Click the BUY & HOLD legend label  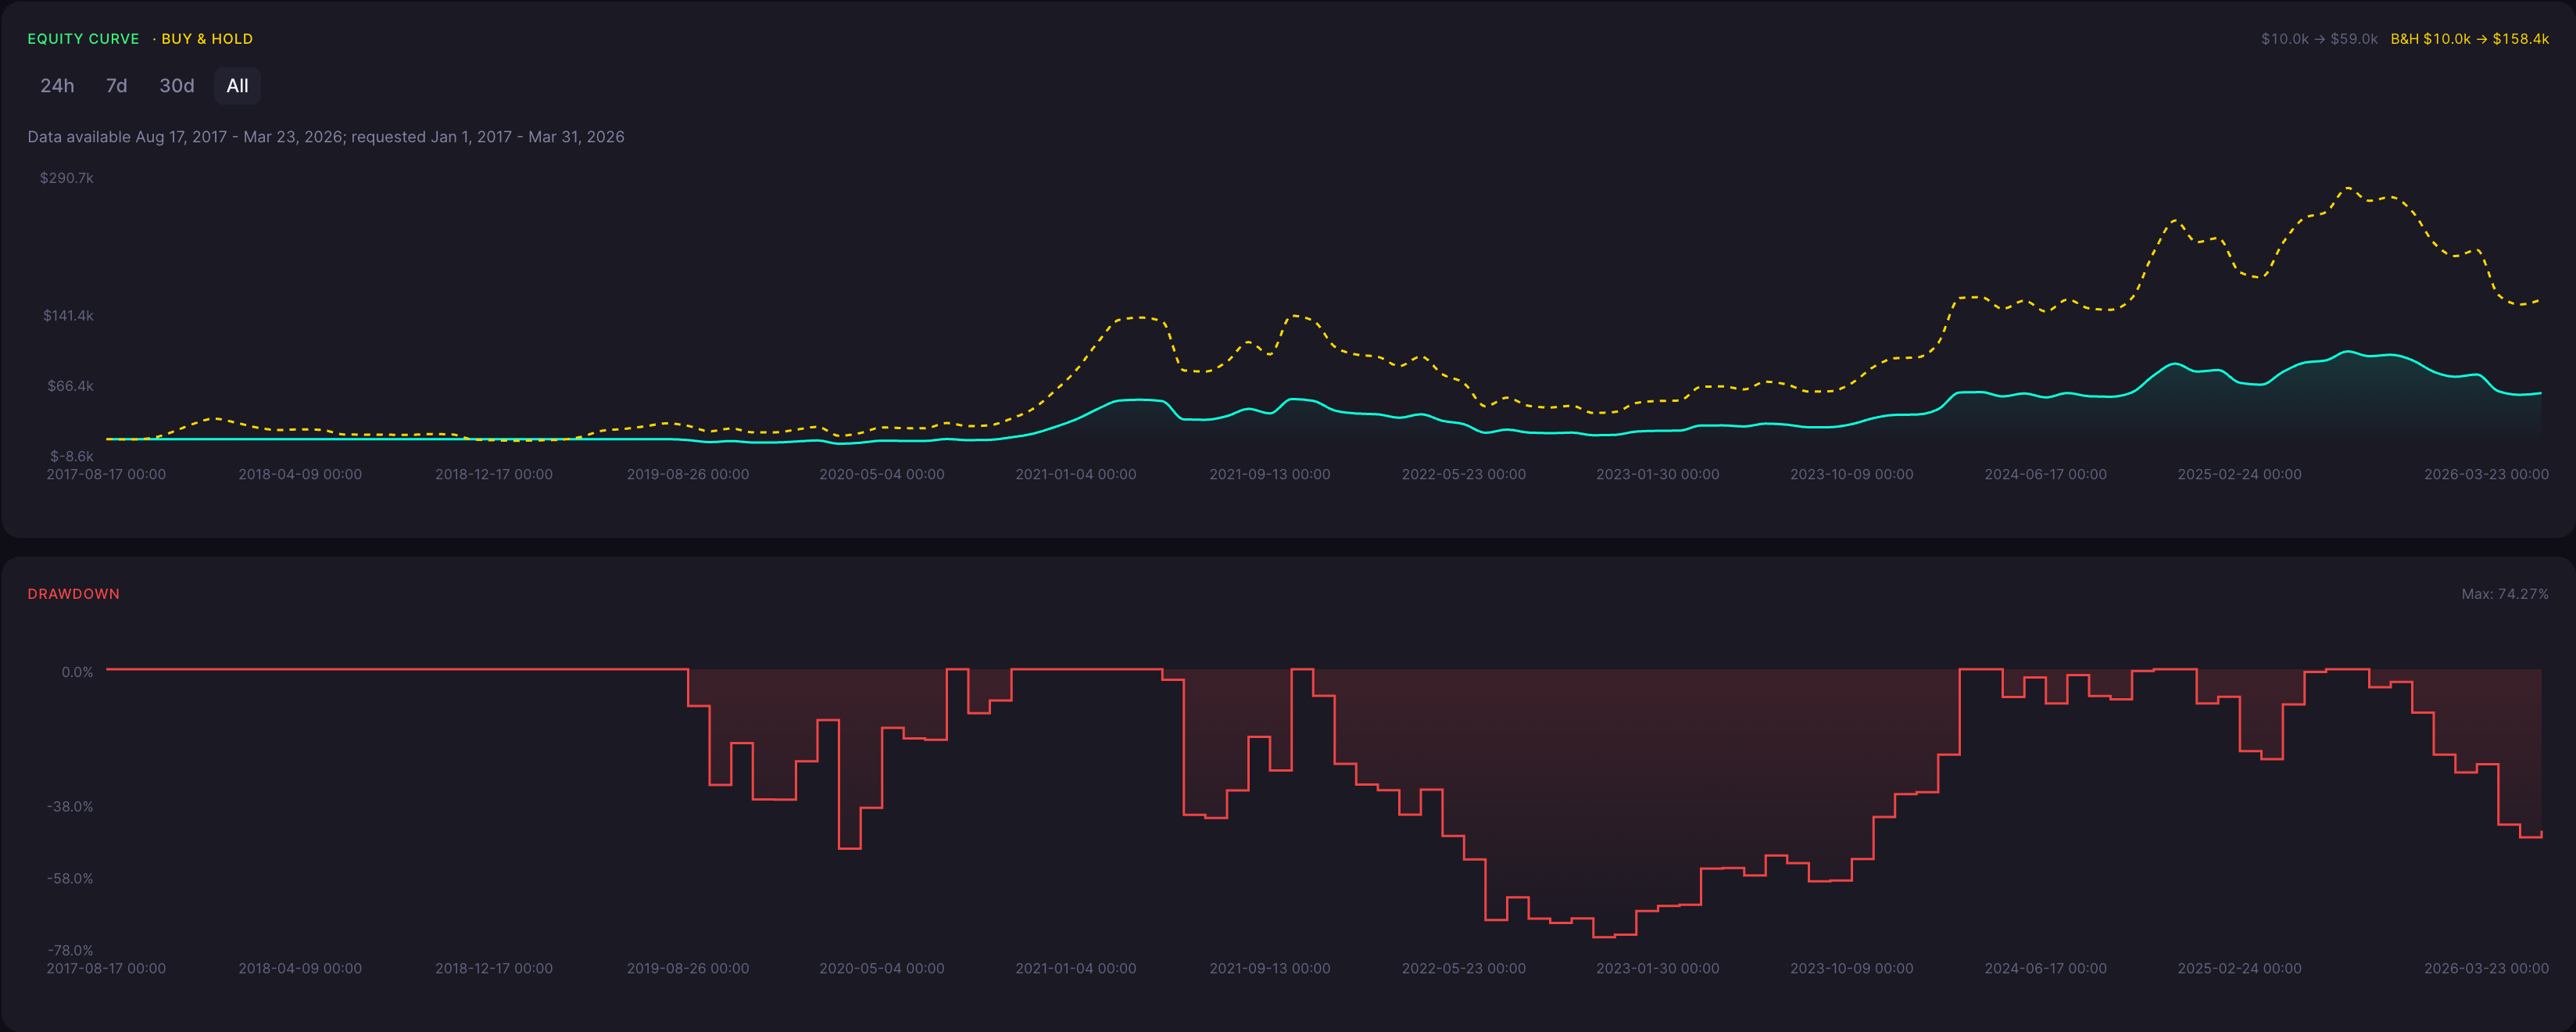(206, 39)
